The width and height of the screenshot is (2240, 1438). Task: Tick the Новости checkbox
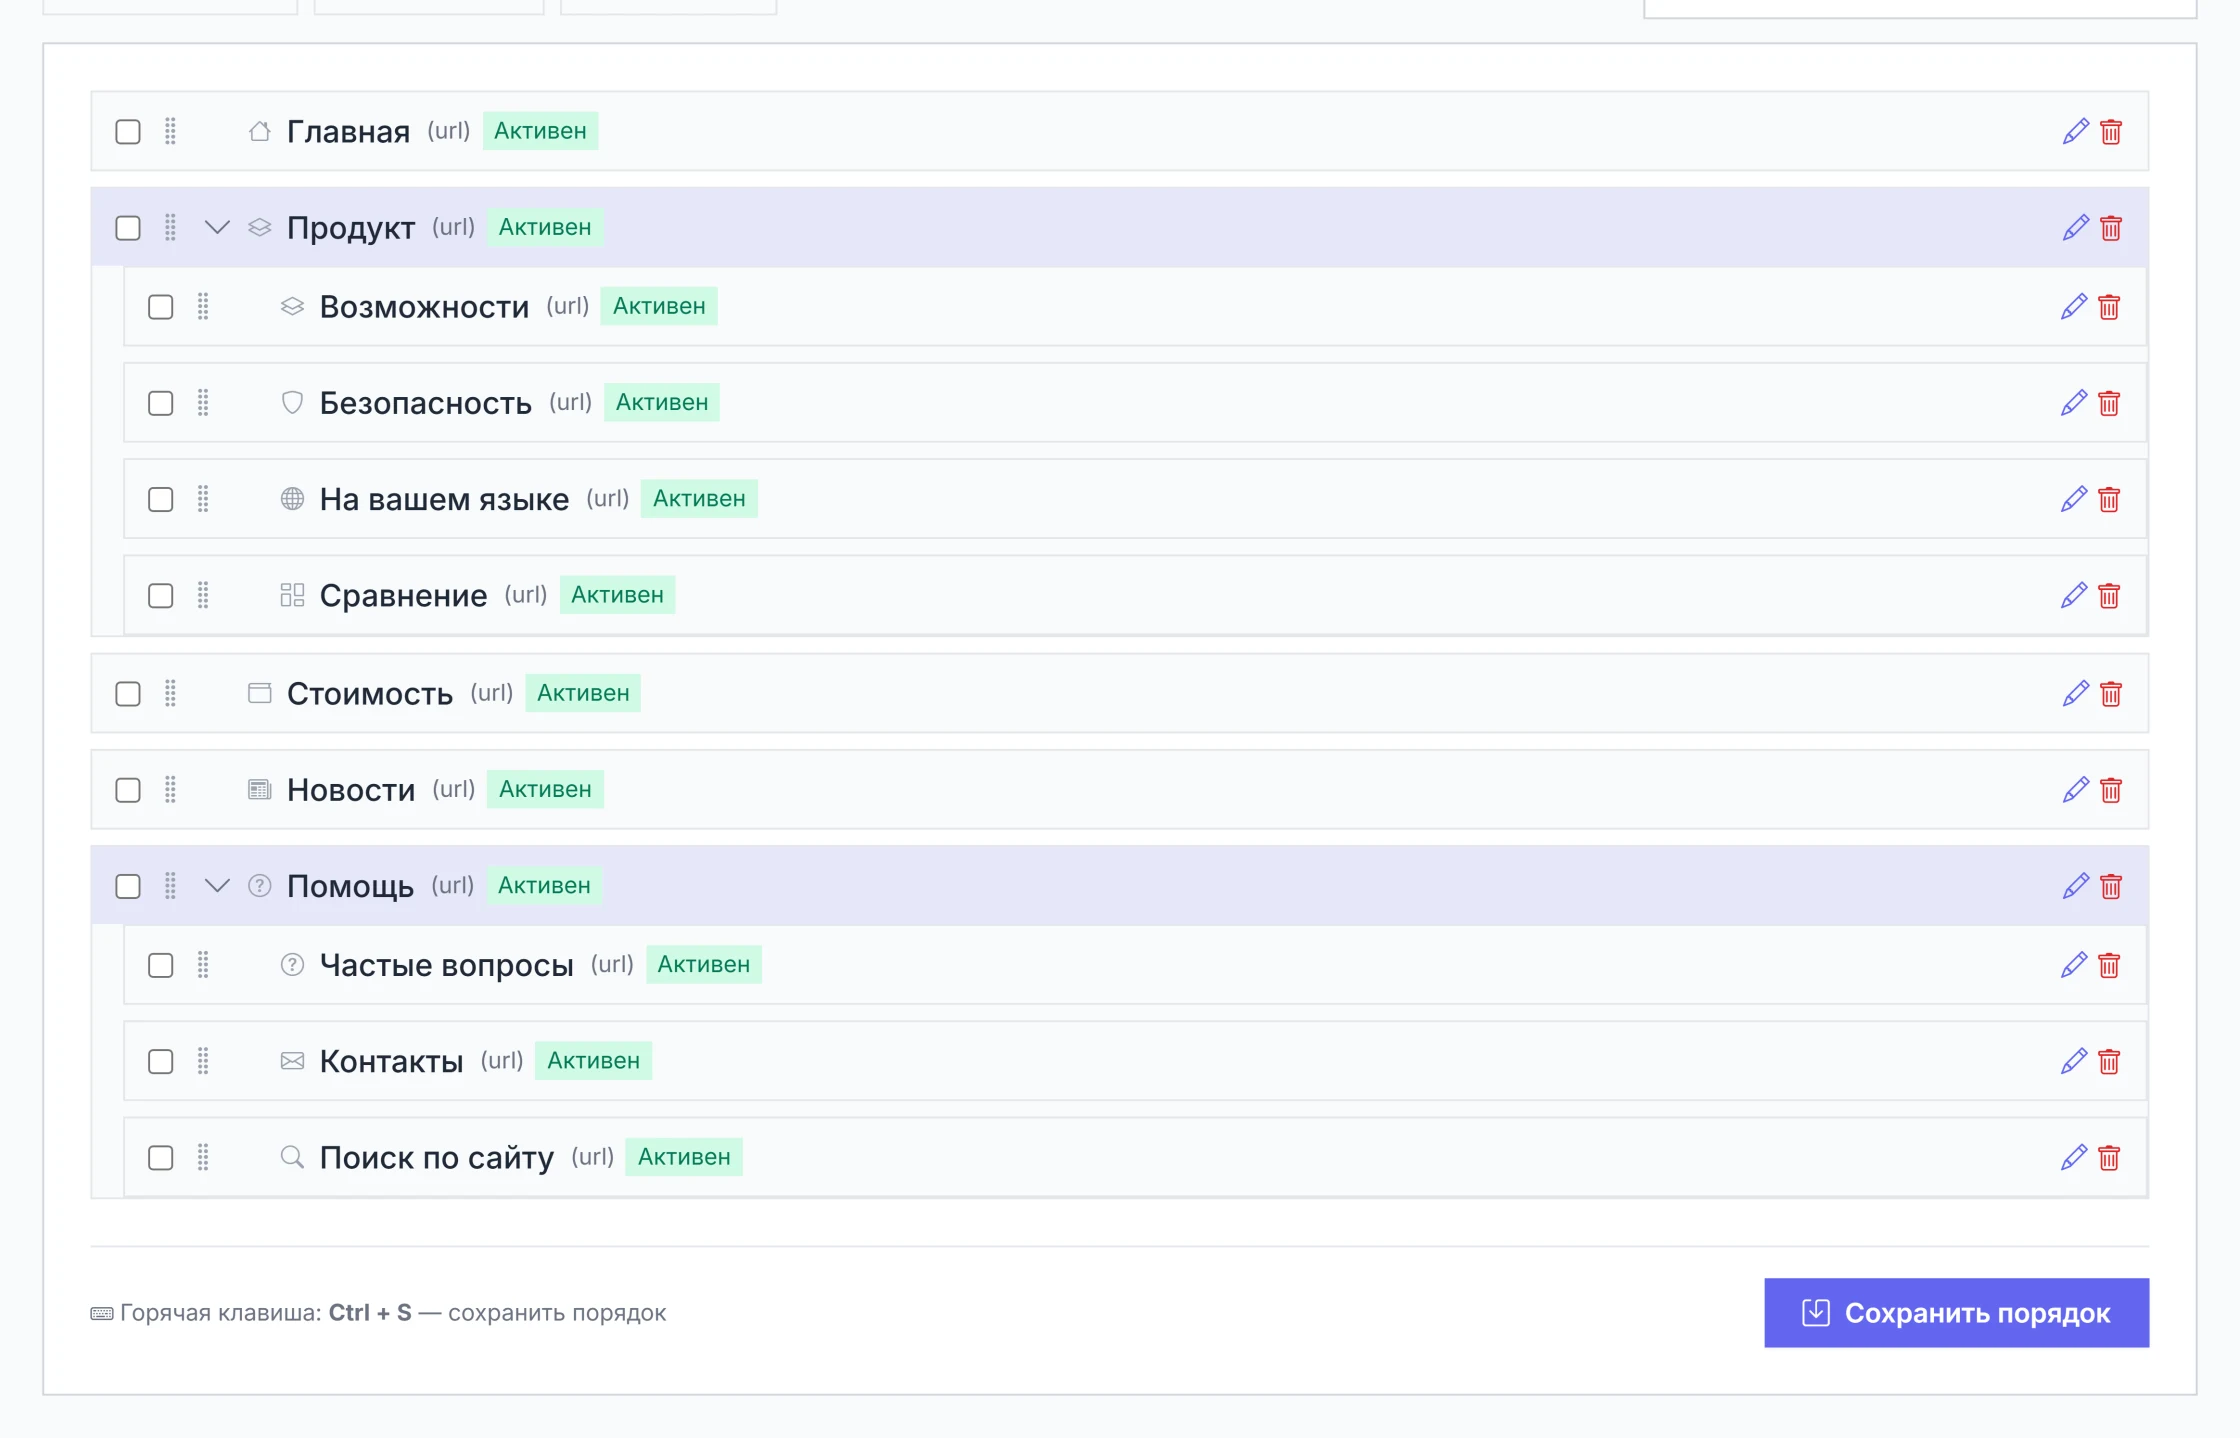[x=128, y=790]
